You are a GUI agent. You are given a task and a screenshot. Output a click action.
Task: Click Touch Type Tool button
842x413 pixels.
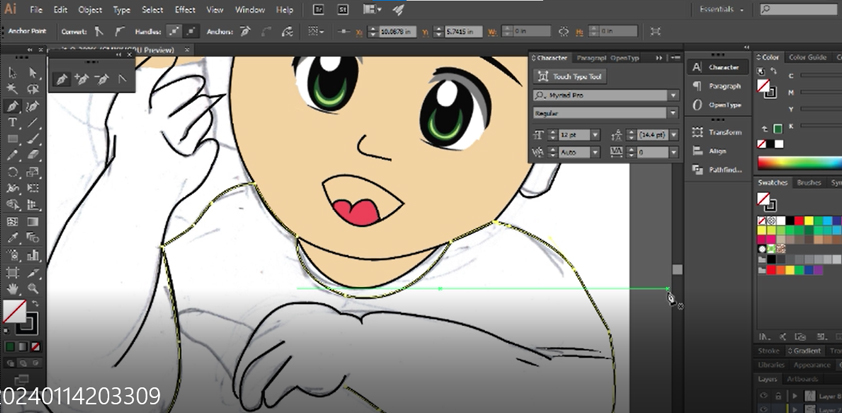coord(570,77)
